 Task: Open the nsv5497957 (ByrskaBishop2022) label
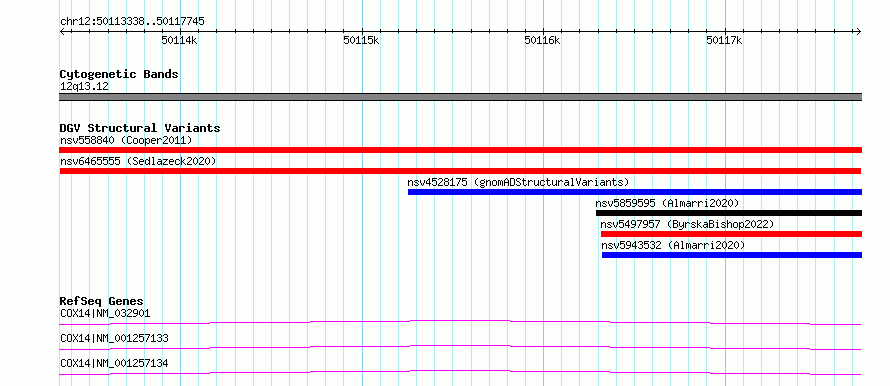[x=687, y=224]
